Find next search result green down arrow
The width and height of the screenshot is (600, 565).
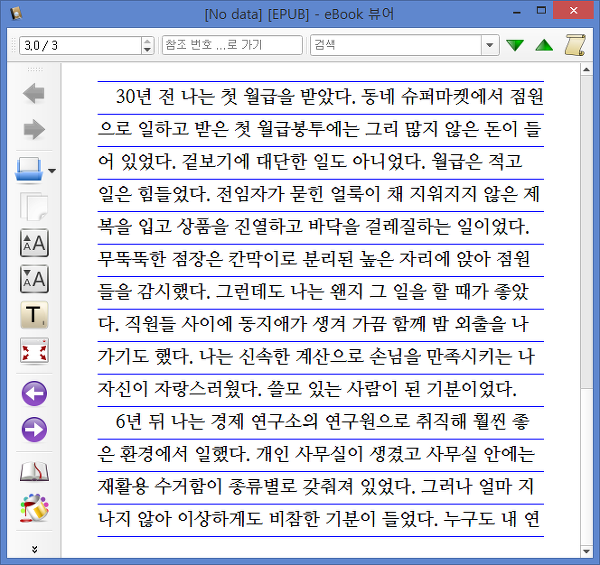click(515, 45)
